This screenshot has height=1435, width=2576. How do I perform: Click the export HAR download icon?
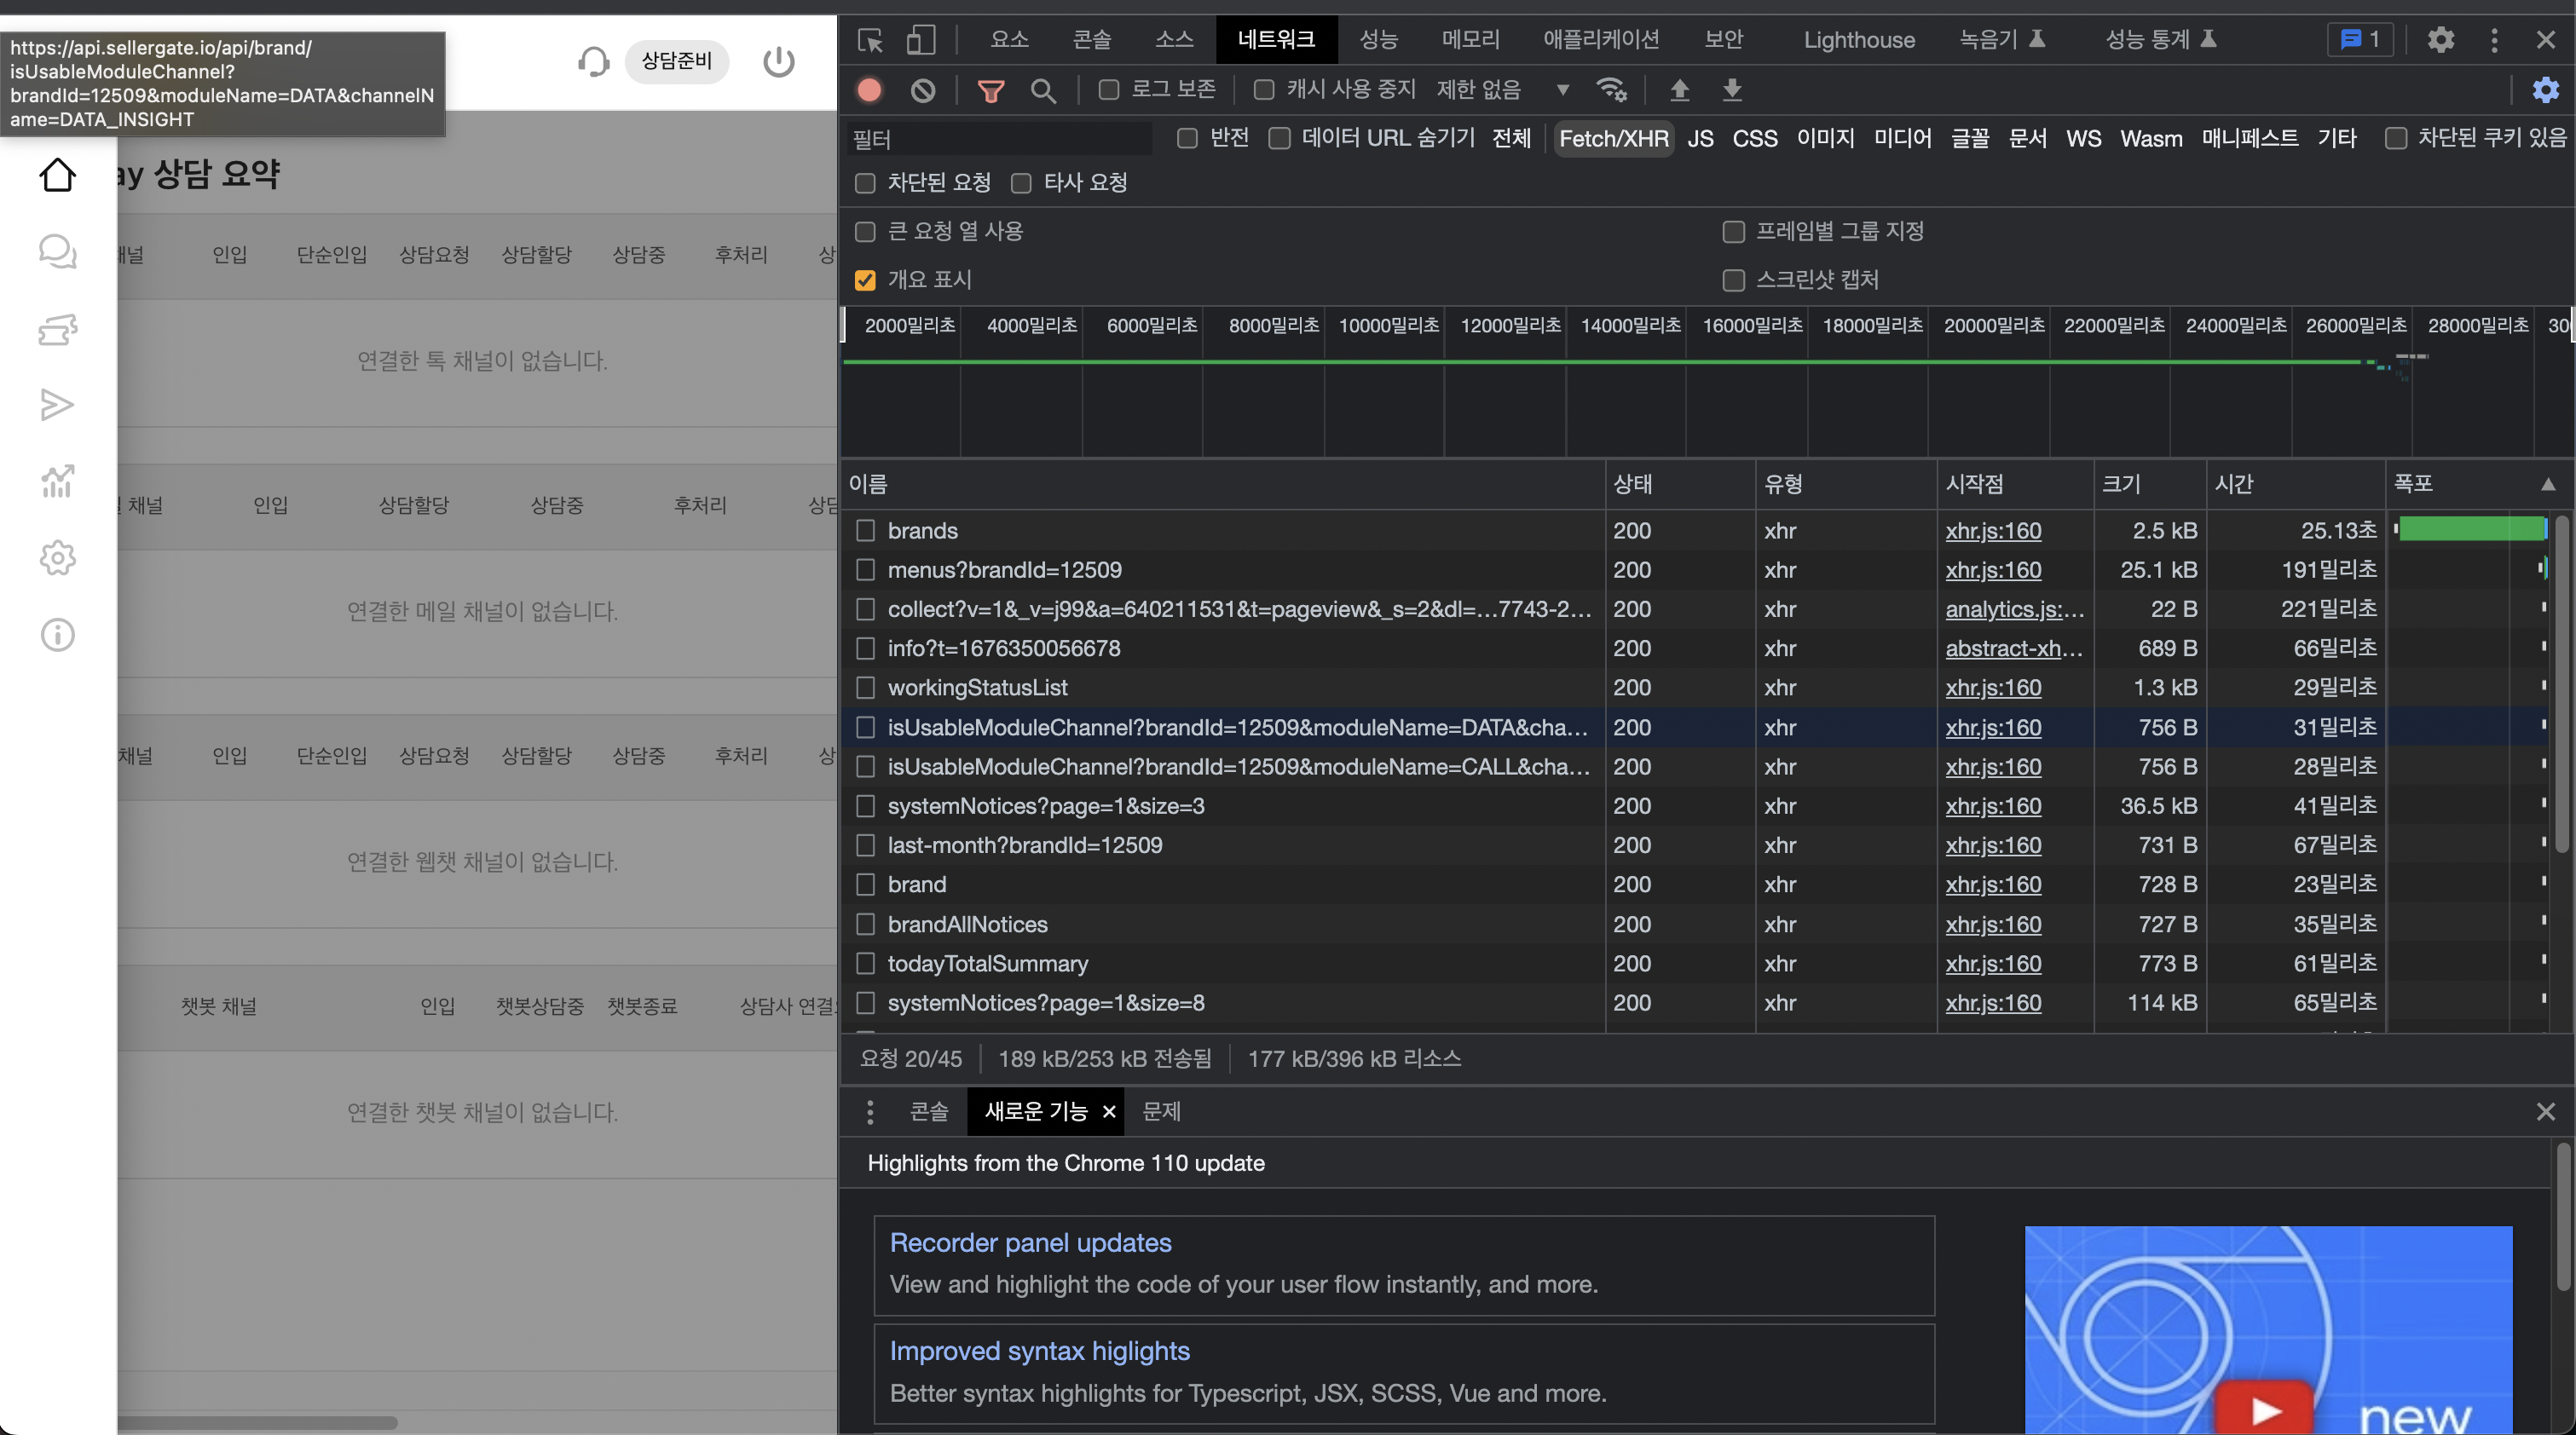click(x=1732, y=90)
